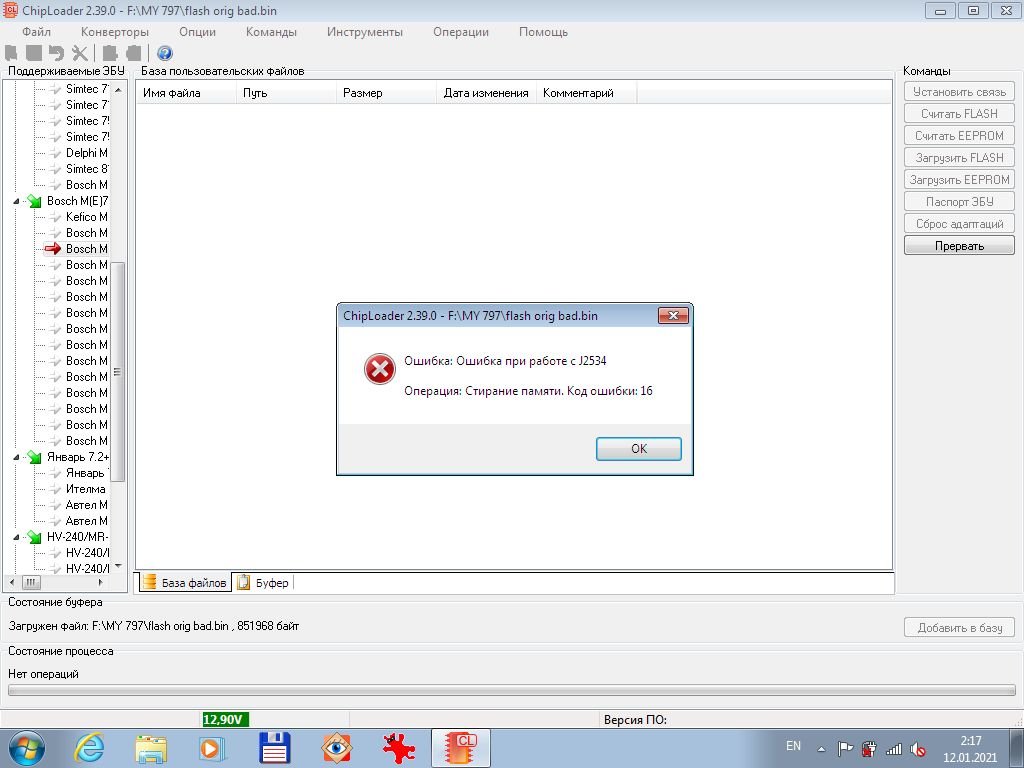Click the Прервать button
This screenshot has width=1024, height=768.
pyautogui.click(x=959, y=246)
